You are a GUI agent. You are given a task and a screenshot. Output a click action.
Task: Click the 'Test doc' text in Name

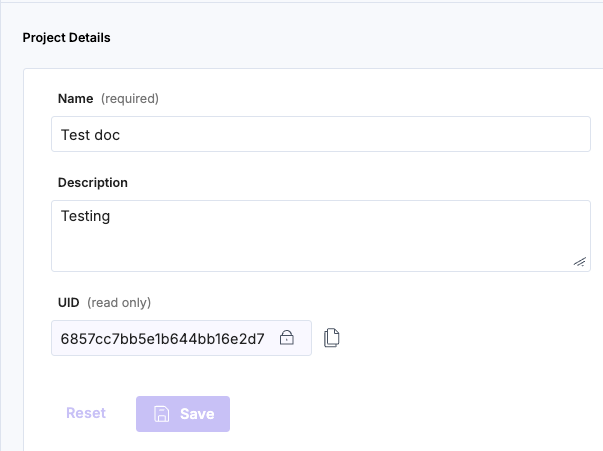pyautogui.click(x=90, y=134)
